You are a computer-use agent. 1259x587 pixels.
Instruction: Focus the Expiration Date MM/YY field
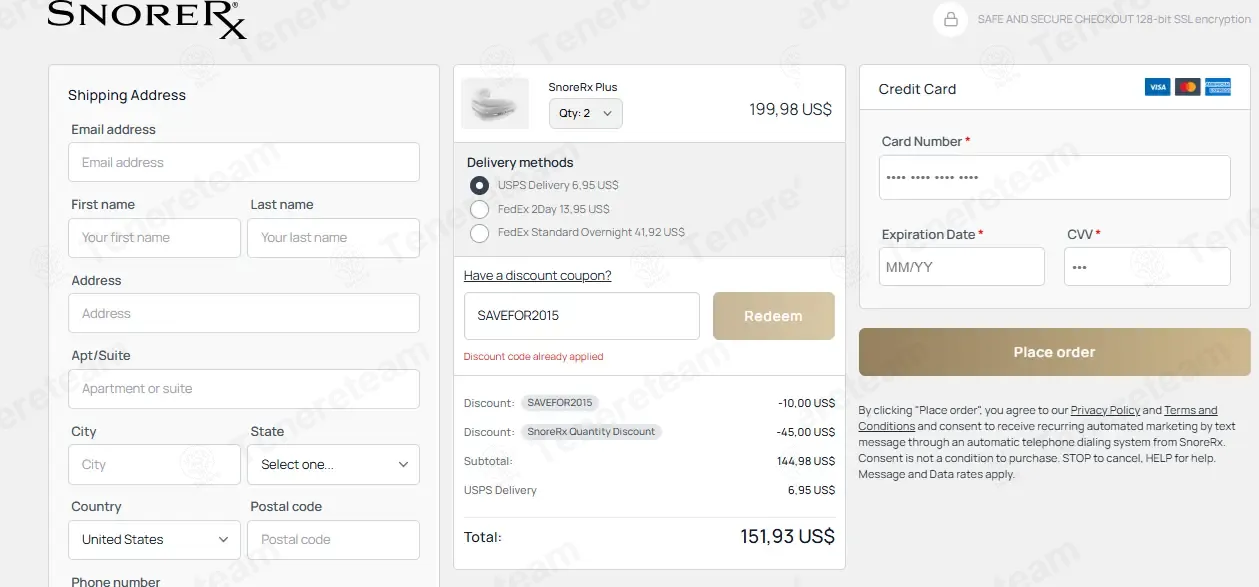pos(962,267)
